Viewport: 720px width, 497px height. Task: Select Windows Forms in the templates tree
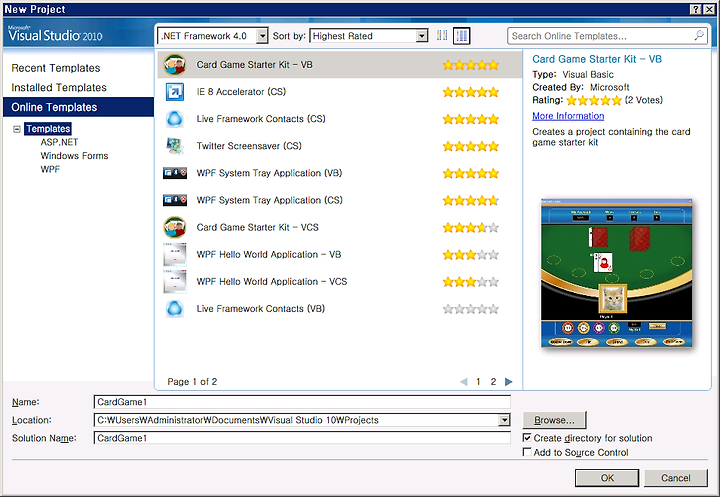coord(74,156)
